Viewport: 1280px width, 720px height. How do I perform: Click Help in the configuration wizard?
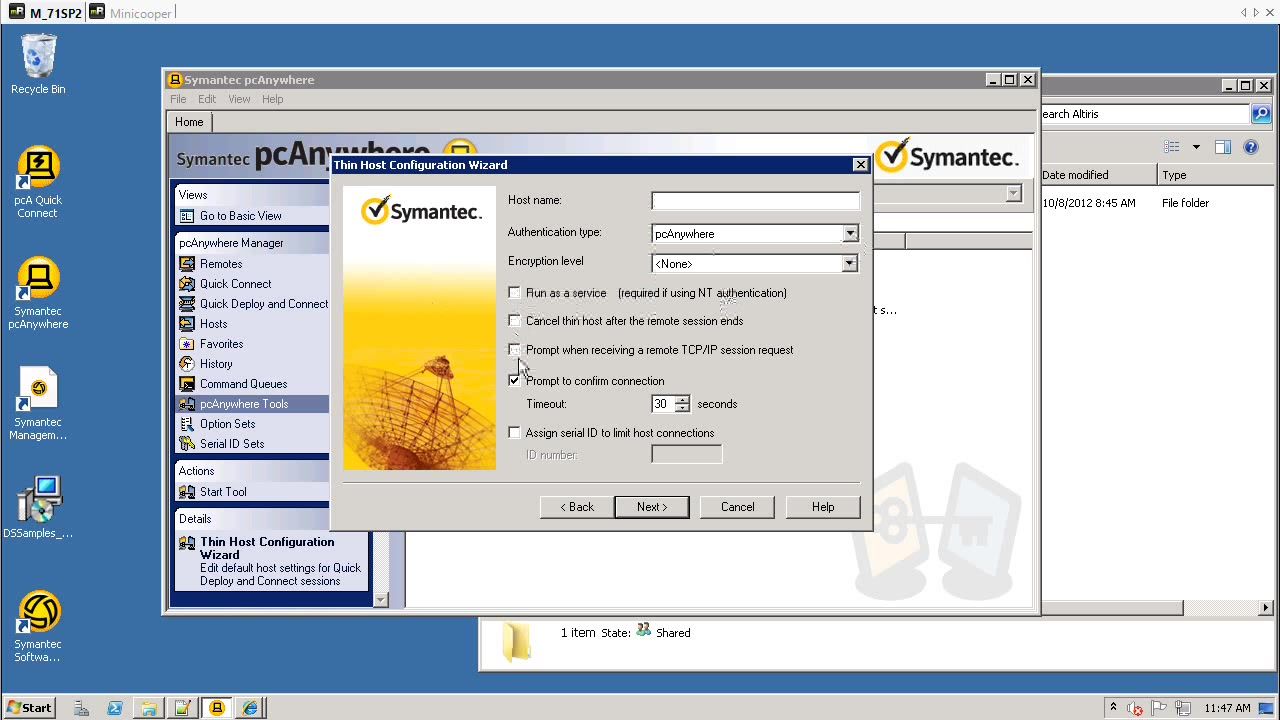click(822, 507)
